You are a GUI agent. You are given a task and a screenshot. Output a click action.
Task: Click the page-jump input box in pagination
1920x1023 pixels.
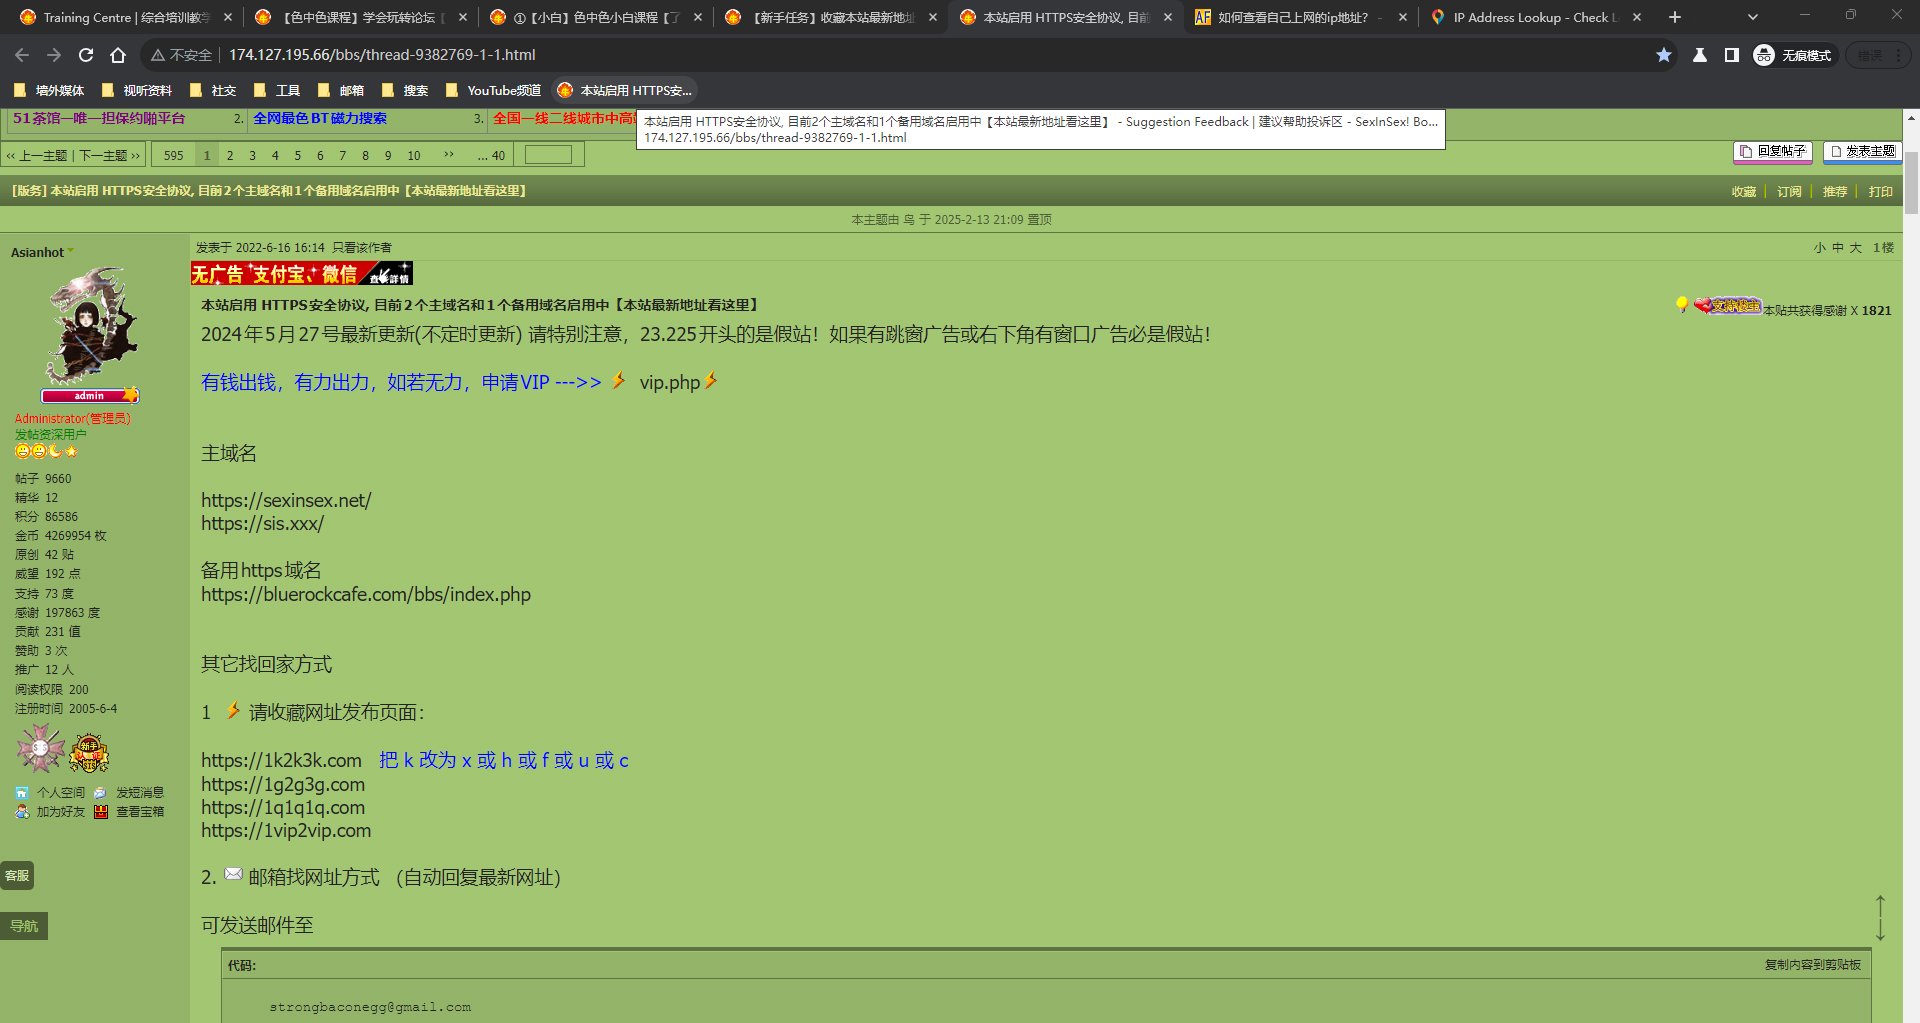pyautogui.click(x=548, y=155)
